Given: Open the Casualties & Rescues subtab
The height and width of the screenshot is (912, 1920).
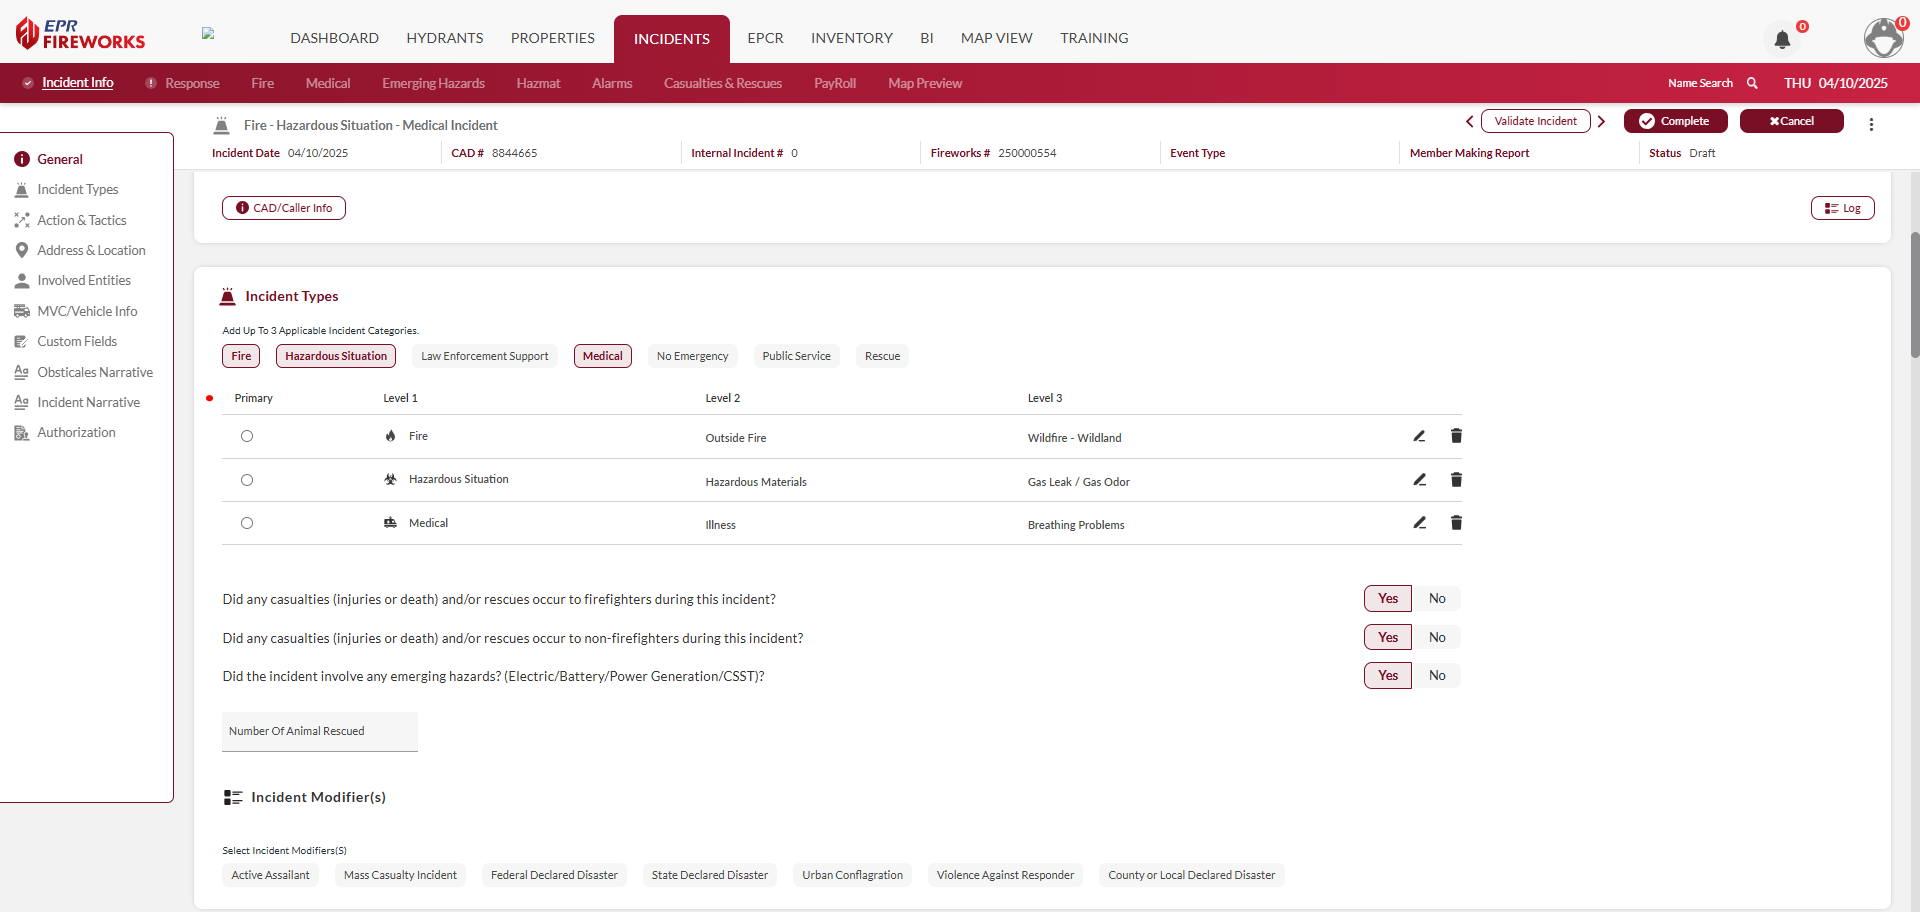Looking at the screenshot, I should (722, 83).
